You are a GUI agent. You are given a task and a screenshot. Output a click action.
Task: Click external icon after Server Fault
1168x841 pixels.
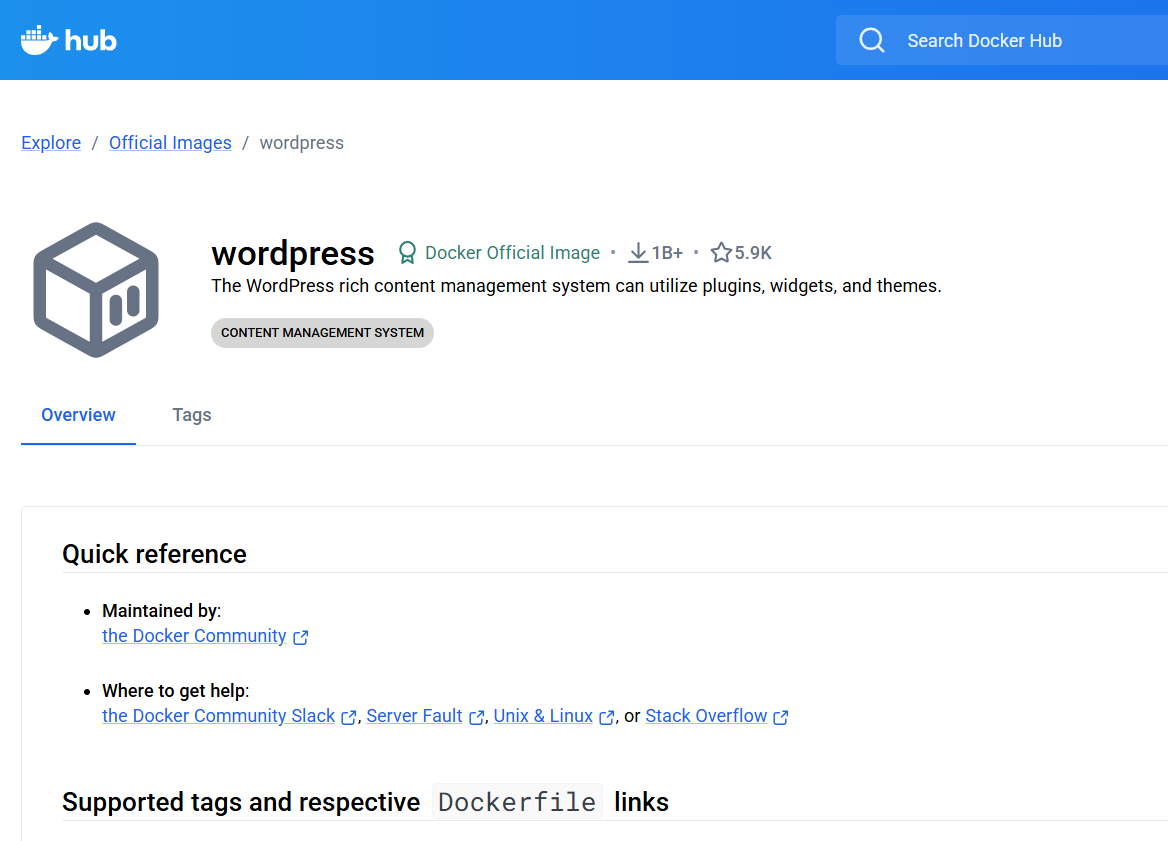pyautogui.click(x=477, y=717)
